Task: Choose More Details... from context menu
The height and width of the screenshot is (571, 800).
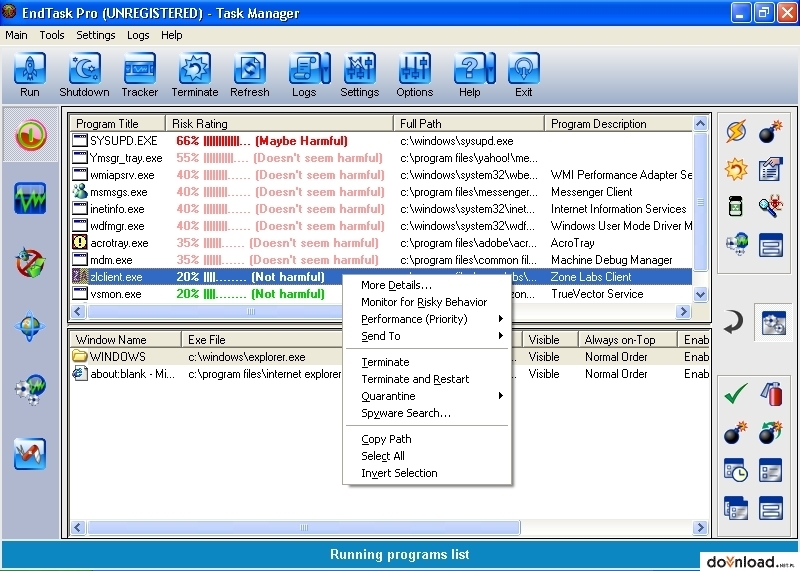Action: click(x=428, y=285)
